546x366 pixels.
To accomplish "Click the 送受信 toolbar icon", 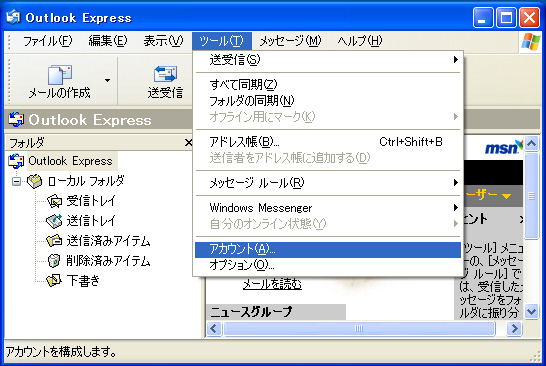I will 165,74.
